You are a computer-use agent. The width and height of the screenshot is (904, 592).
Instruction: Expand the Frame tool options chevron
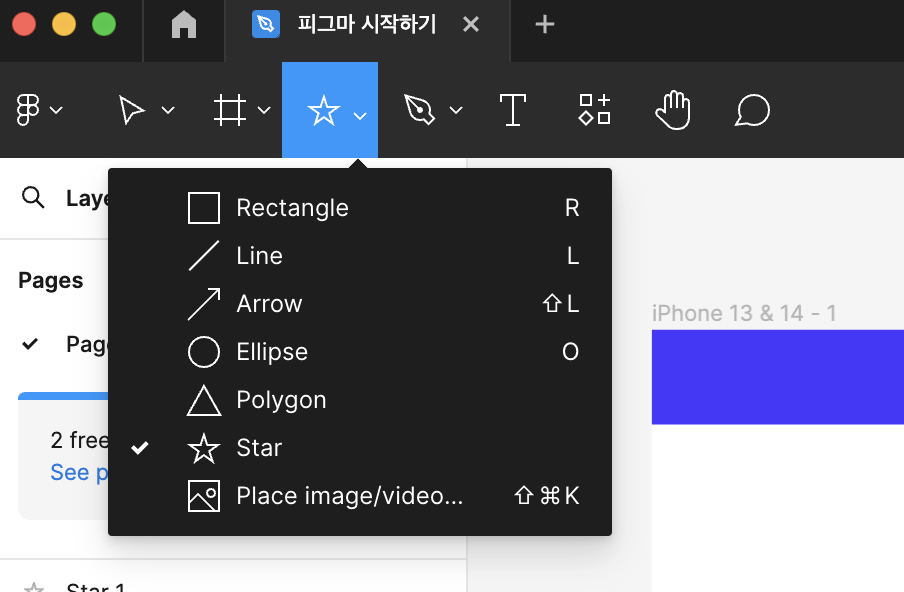(264, 110)
